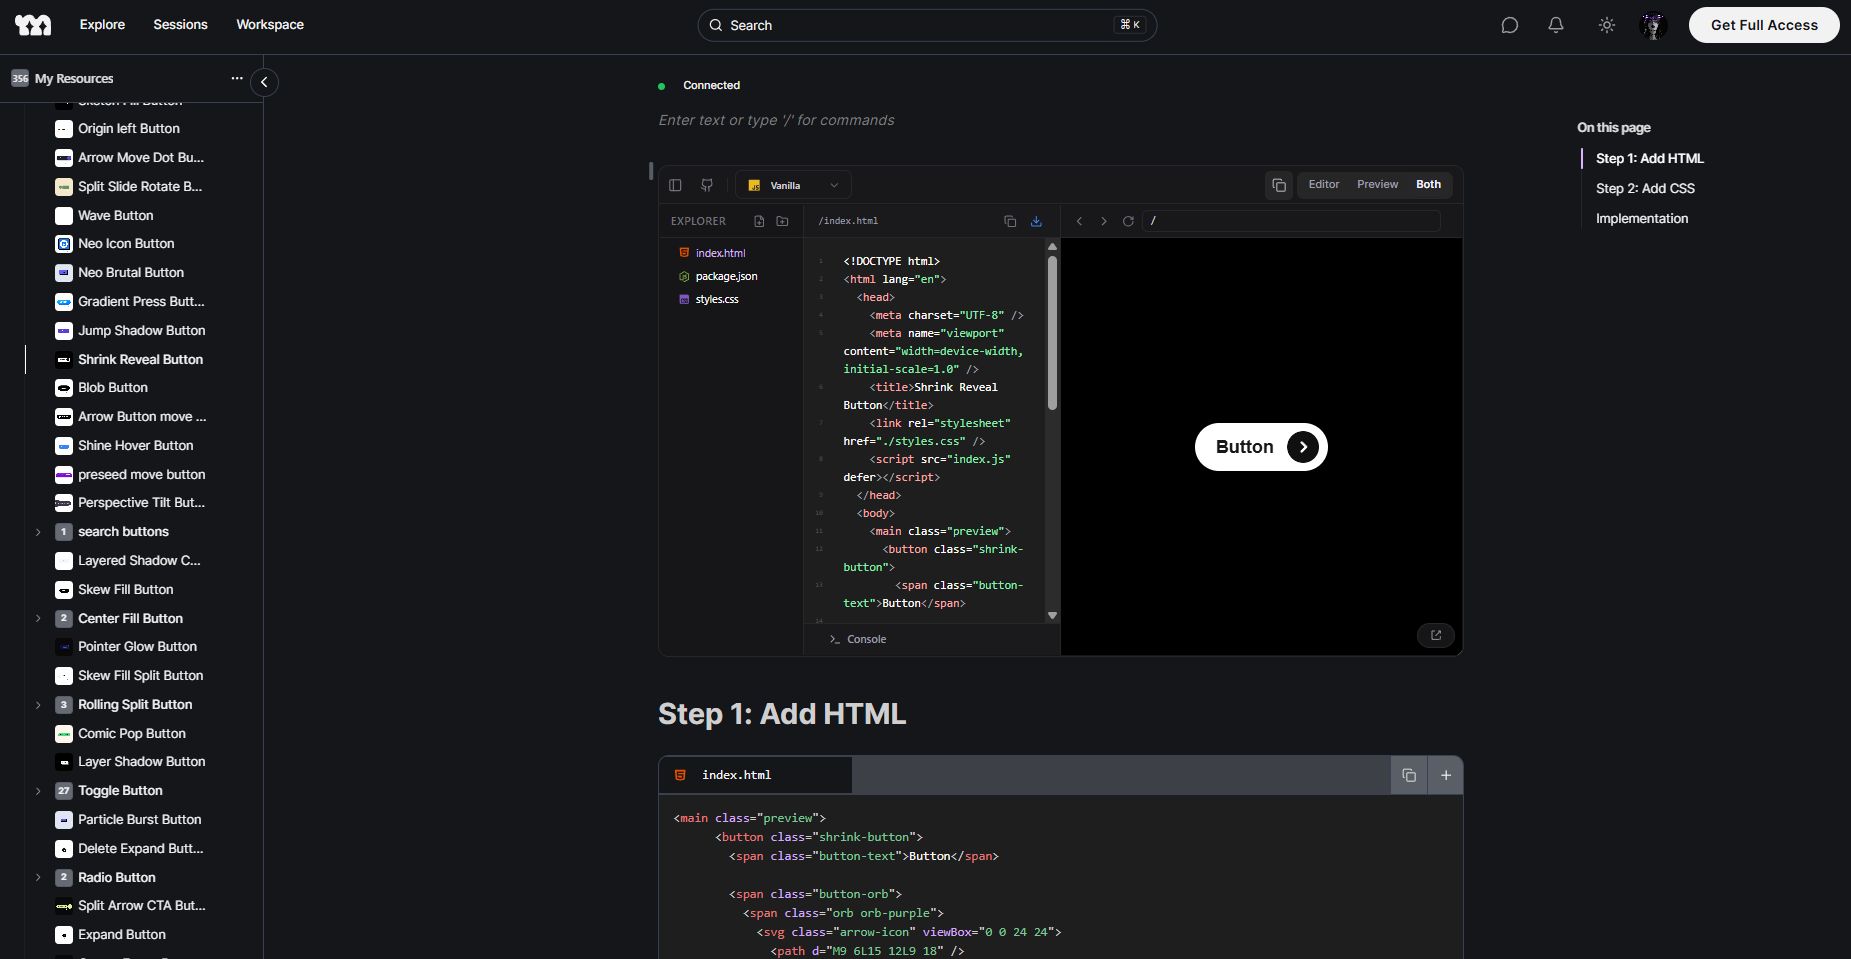
Task: Click the Neo Icon Button icon
Action: tap(64, 244)
